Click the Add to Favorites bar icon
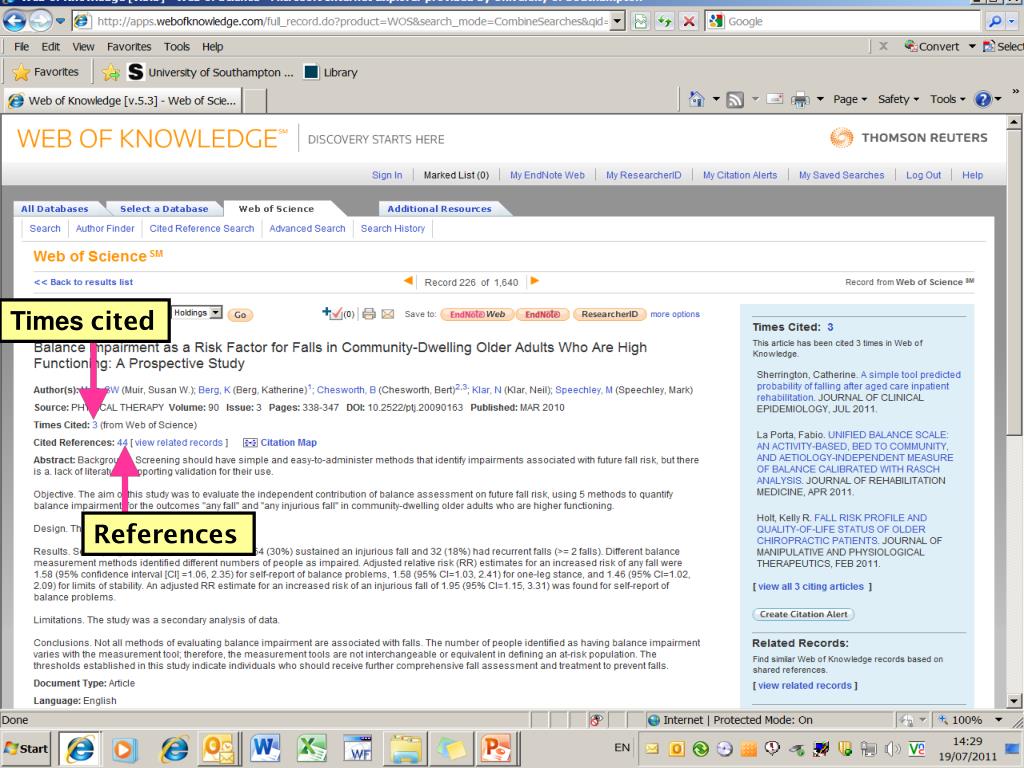This screenshot has height=768, width=1024. [110, 72]
